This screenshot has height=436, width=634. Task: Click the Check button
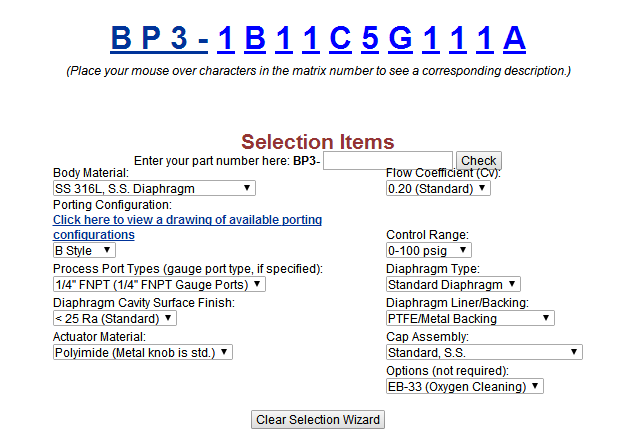point(479,161)
